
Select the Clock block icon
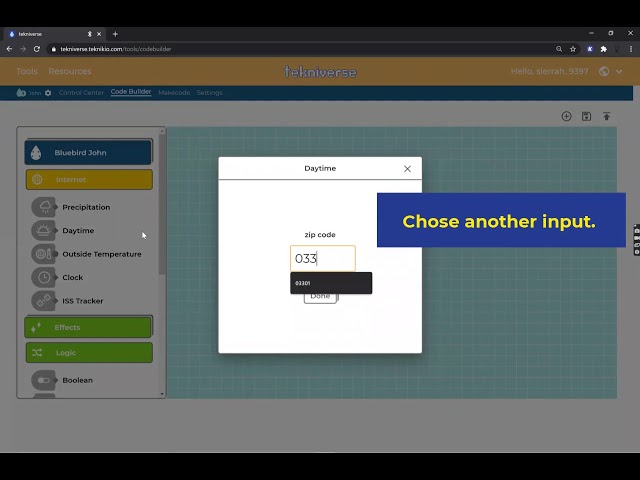pos(44,278)
